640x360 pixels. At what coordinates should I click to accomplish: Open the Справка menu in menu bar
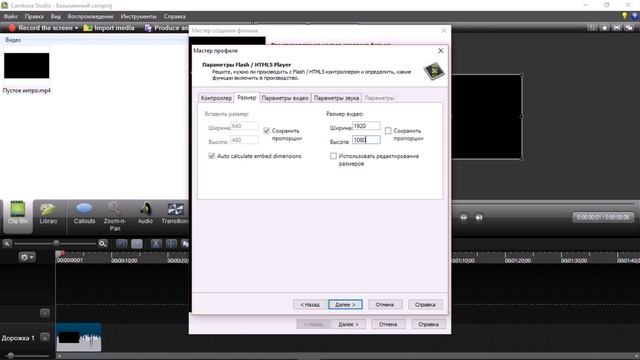[x=175, y=16]
